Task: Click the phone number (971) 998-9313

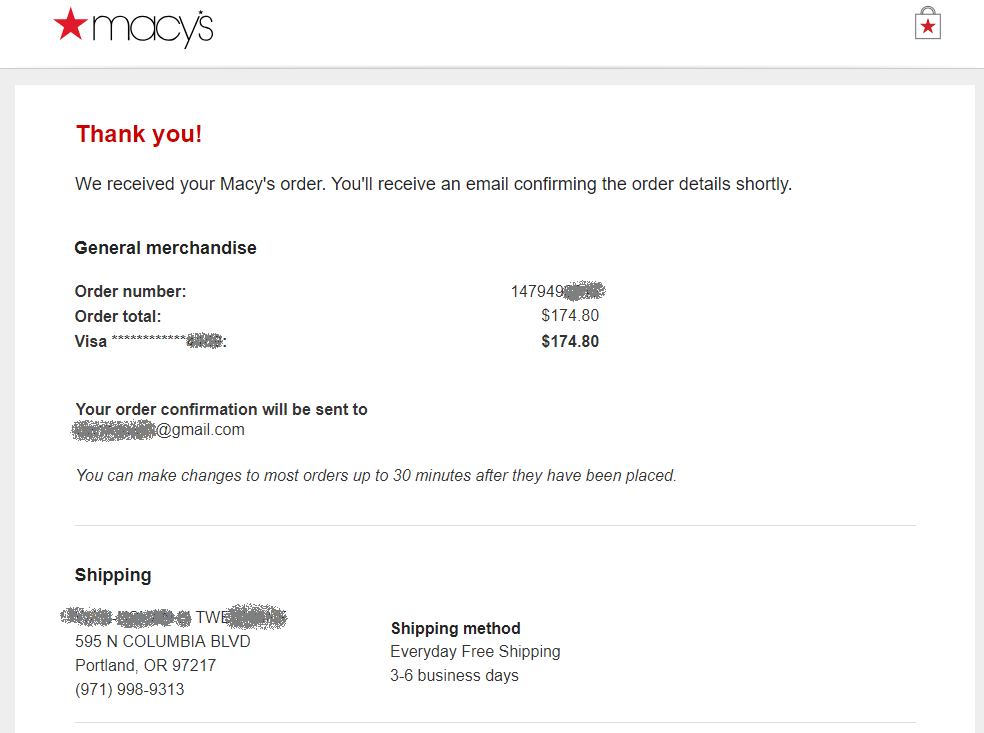Action: (130, 690)
